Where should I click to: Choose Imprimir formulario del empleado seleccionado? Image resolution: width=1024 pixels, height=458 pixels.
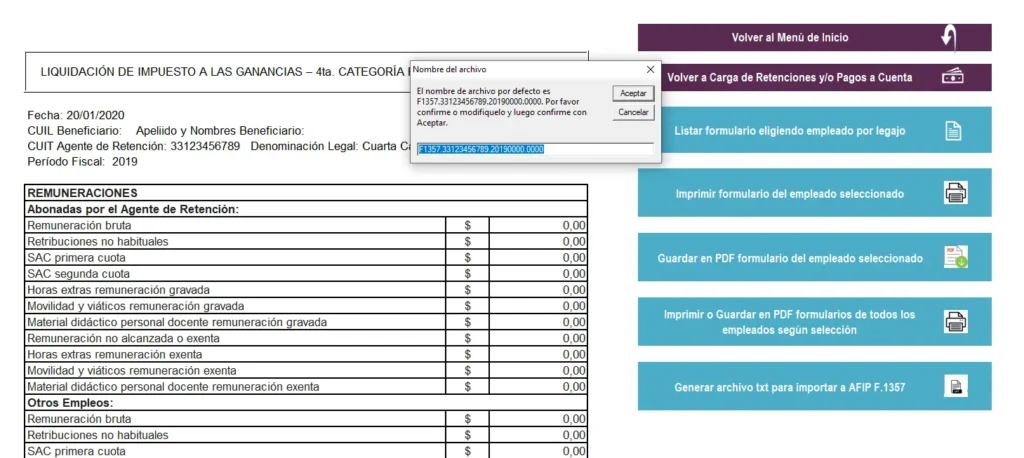pyautogui.click(x=814, y=193)
